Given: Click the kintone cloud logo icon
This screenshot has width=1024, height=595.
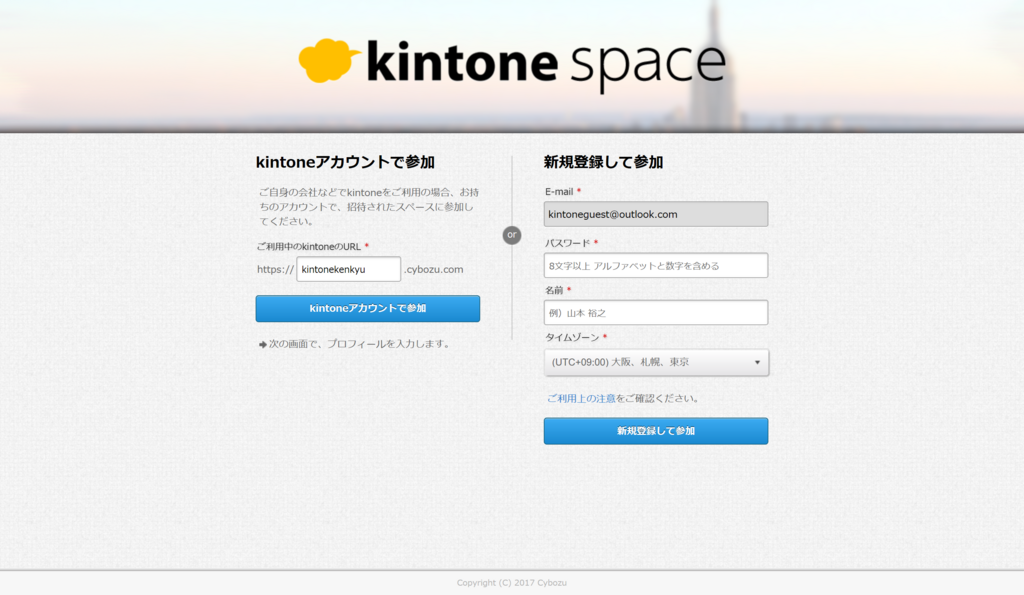Looking at the screenshot, I should point(328,61).
